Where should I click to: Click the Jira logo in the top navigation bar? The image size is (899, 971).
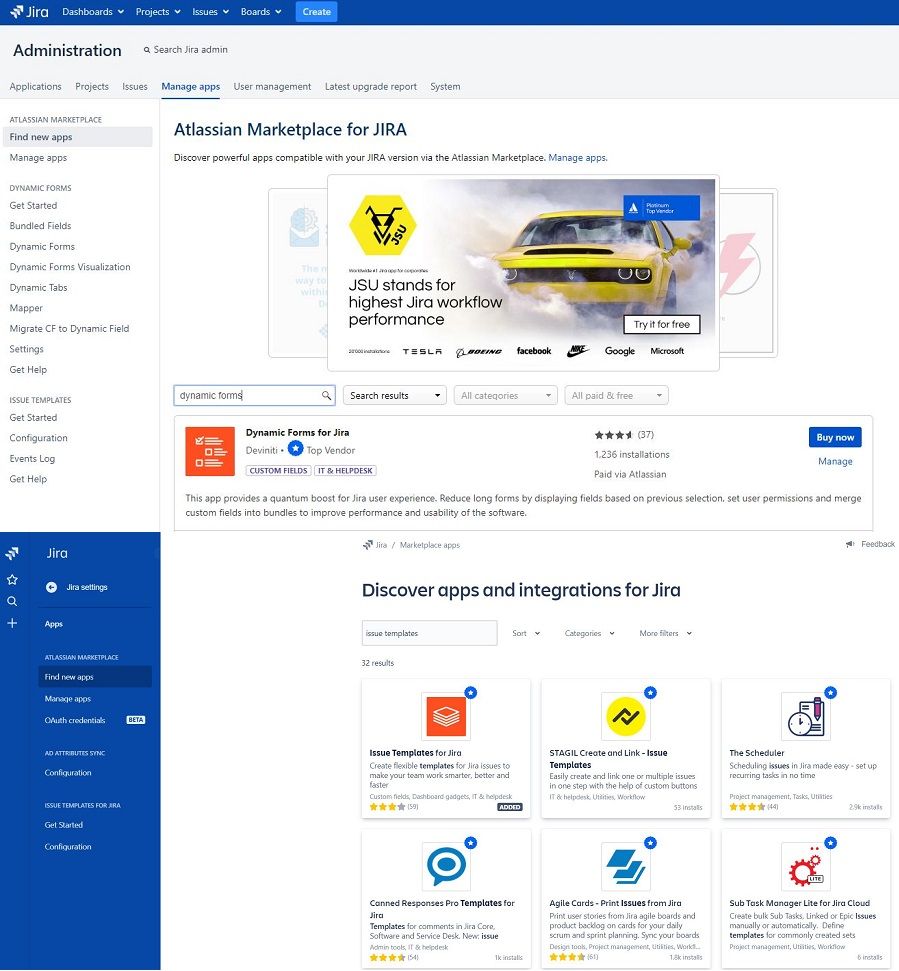[29, 12]
